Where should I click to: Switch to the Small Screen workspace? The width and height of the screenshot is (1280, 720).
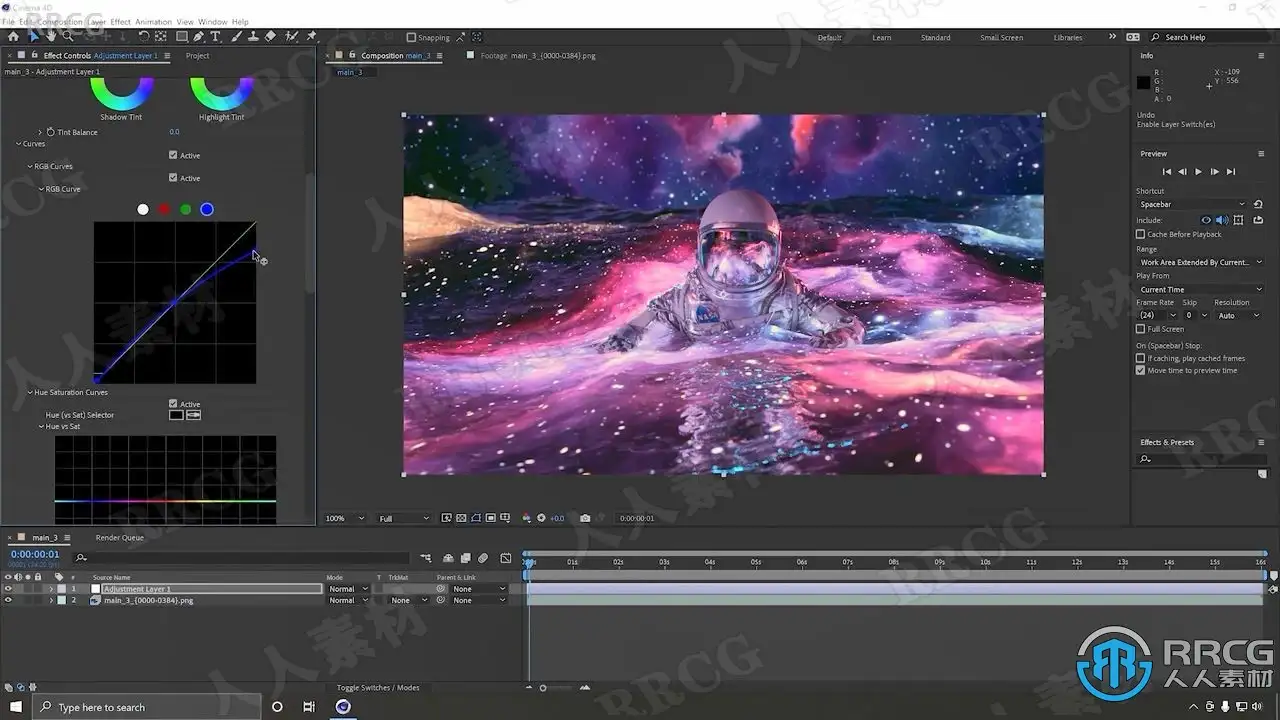click(1001, 38)
